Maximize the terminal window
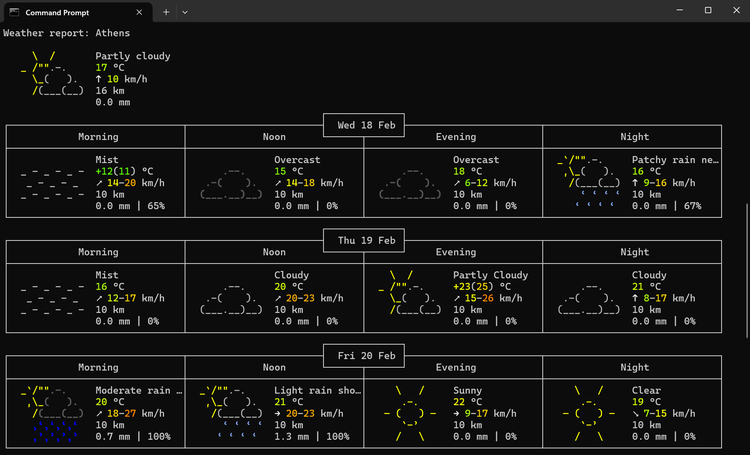Screen dimensions: 750x455 coord(707,10)
